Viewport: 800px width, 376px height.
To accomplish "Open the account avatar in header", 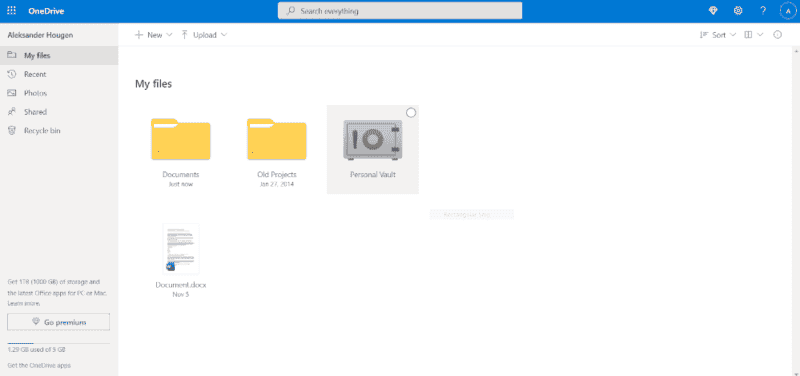I will click(788, 11).
